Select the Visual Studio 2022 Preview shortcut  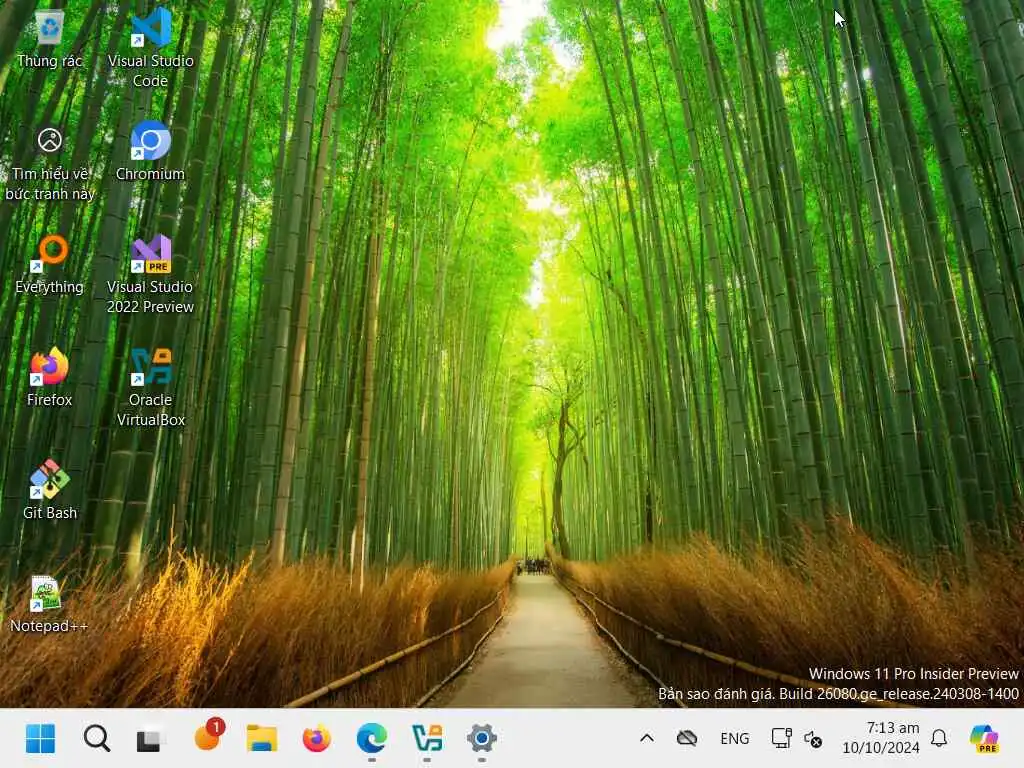click(x=150, y=274)
